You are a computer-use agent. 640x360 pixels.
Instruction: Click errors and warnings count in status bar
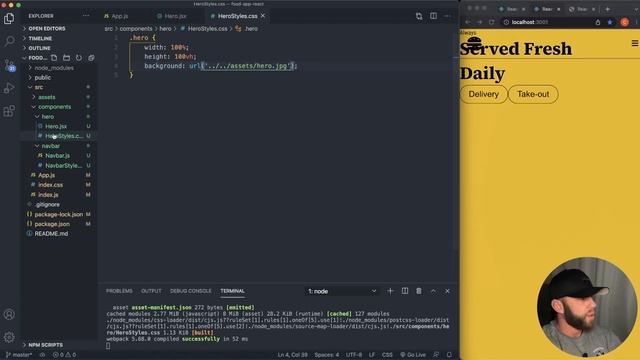pyautogui.click(x=64, y=355)
